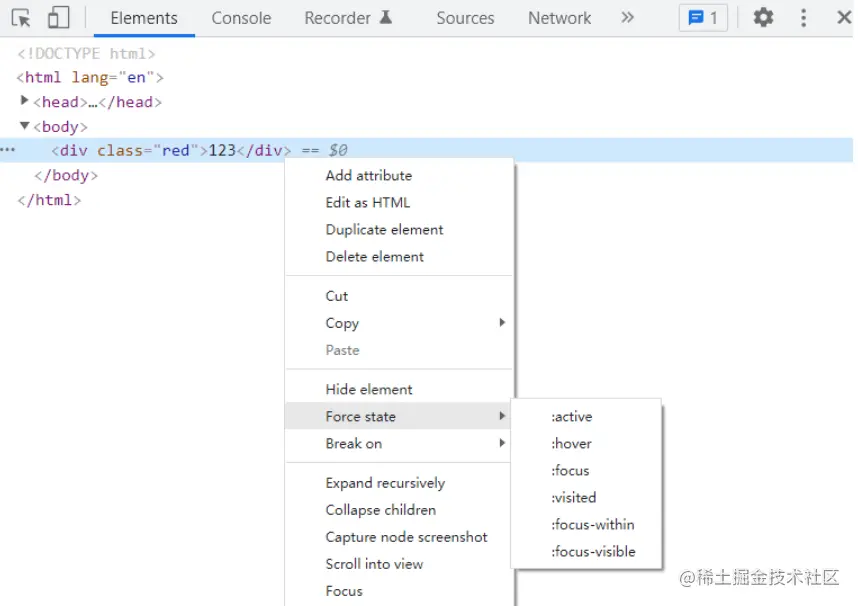Screen dimensions: 858x606
Task: Choose Add attribute from context menu
Action: pos(399,176)
